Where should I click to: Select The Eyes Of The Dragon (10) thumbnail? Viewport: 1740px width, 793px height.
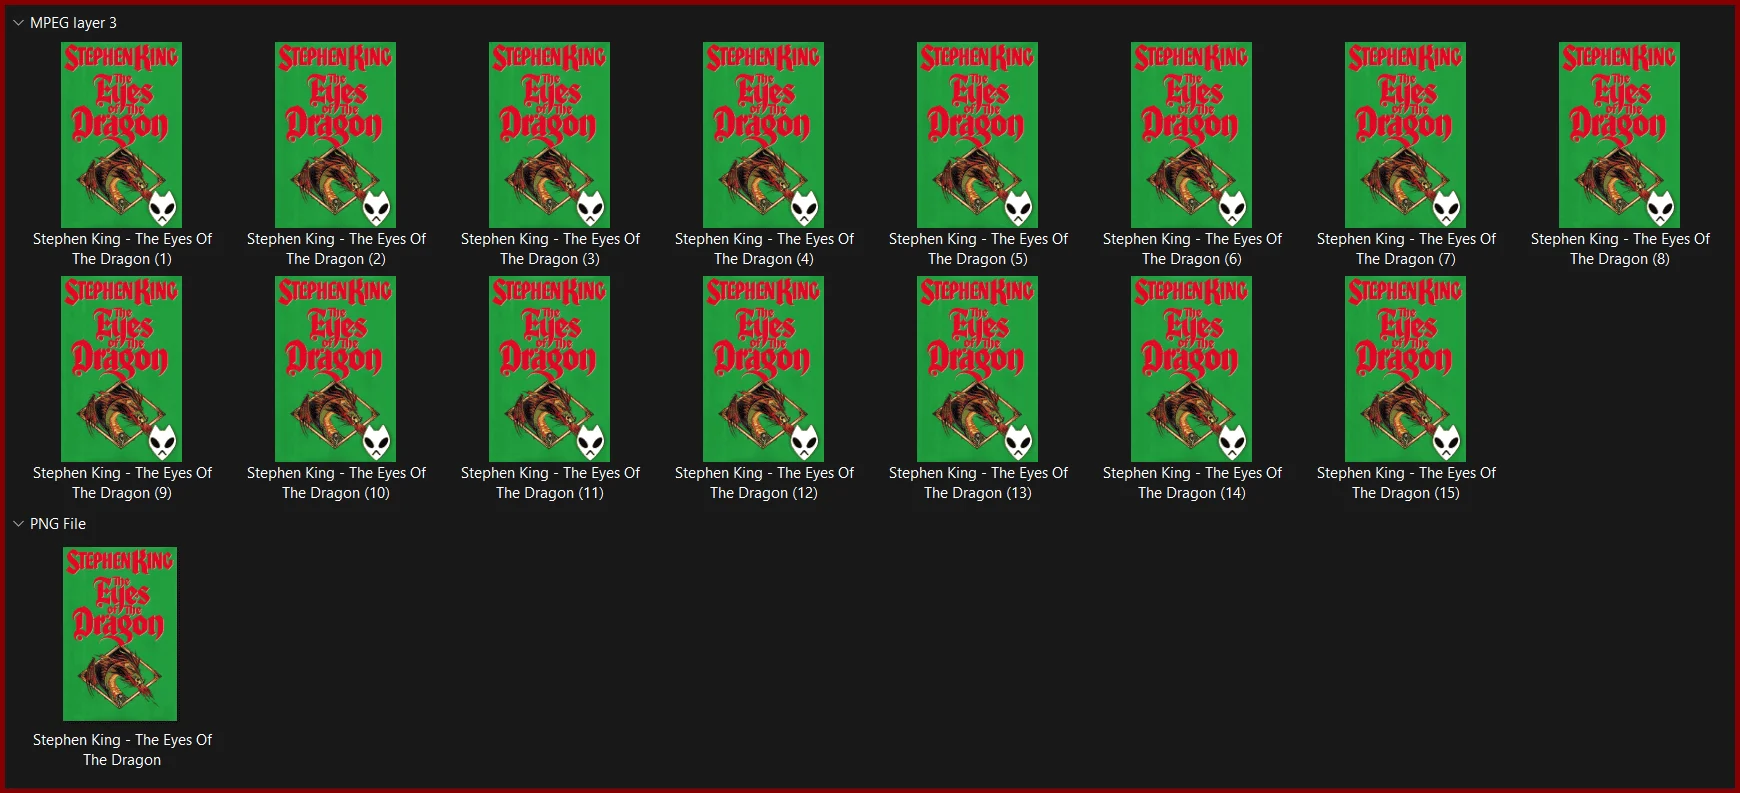click(x=335, y=369)
